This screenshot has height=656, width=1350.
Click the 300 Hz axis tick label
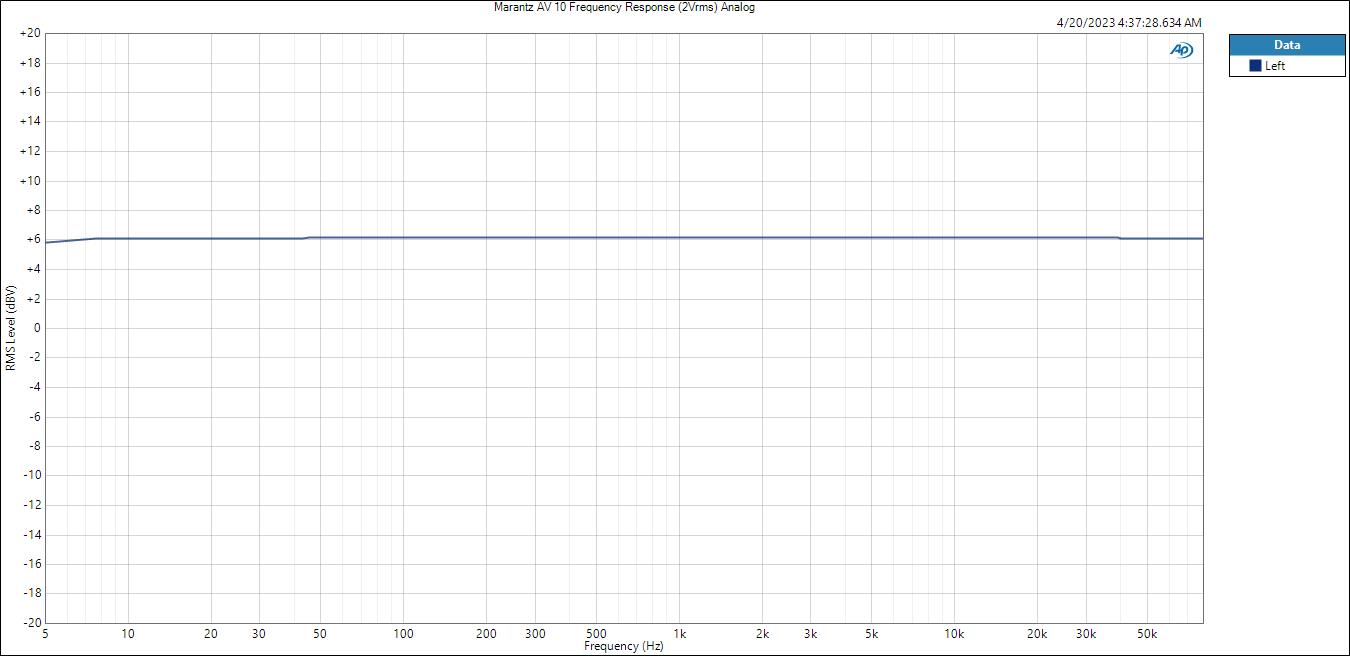pyautogui.click(x=535, y=634)
